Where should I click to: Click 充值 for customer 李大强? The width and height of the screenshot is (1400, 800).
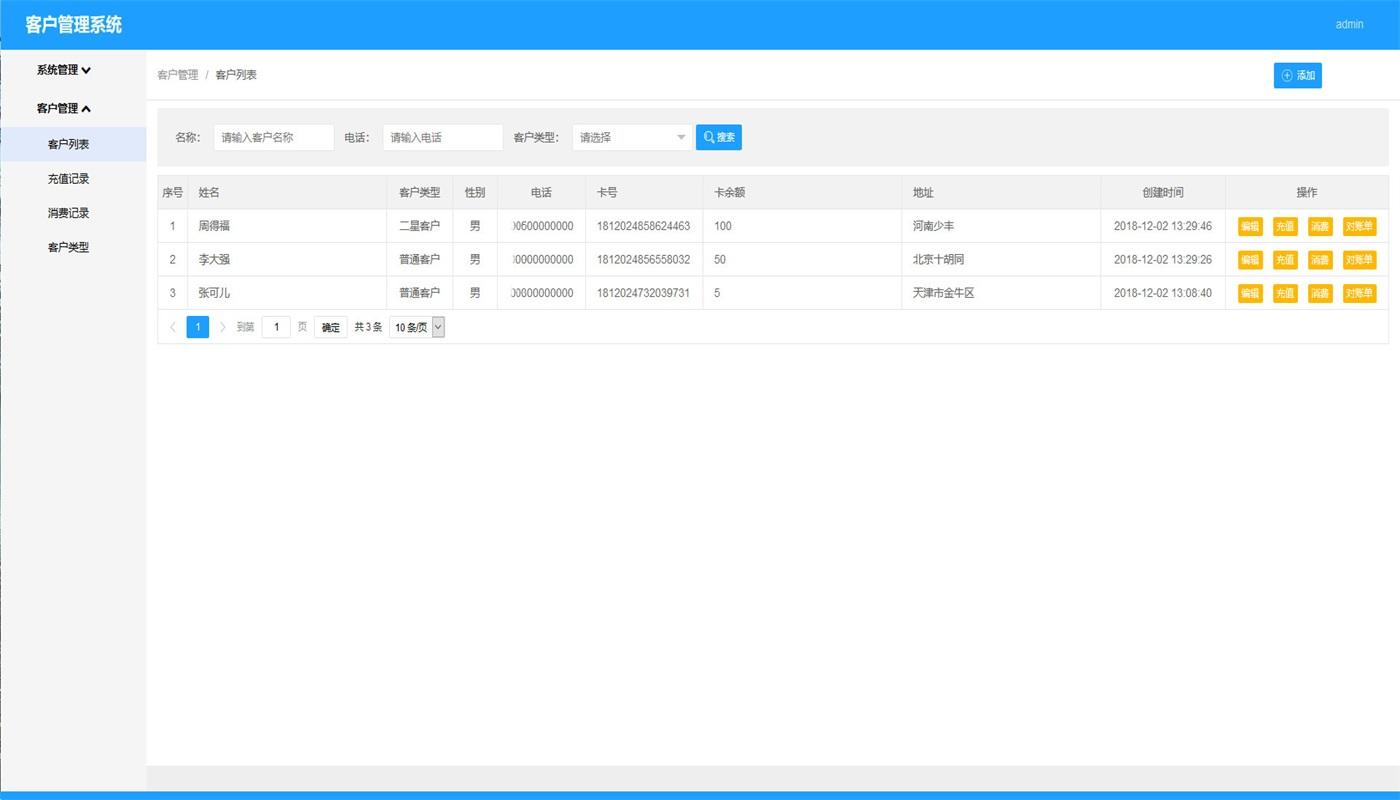point(1285,260)
